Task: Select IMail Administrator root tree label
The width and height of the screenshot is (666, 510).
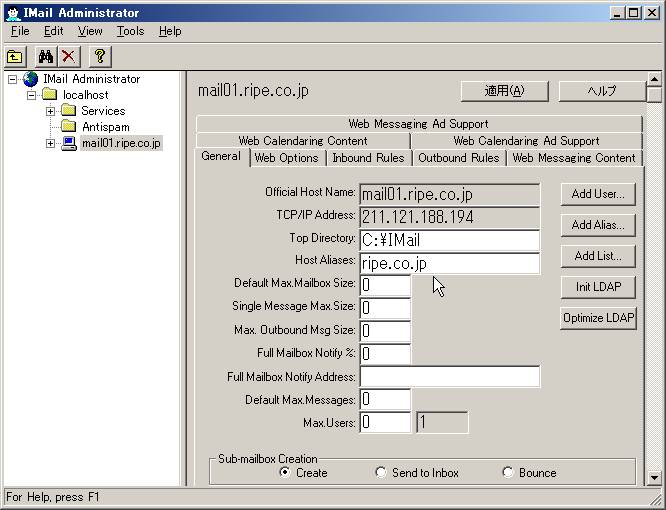Action: pyautogui.click(x=92, y=79)
